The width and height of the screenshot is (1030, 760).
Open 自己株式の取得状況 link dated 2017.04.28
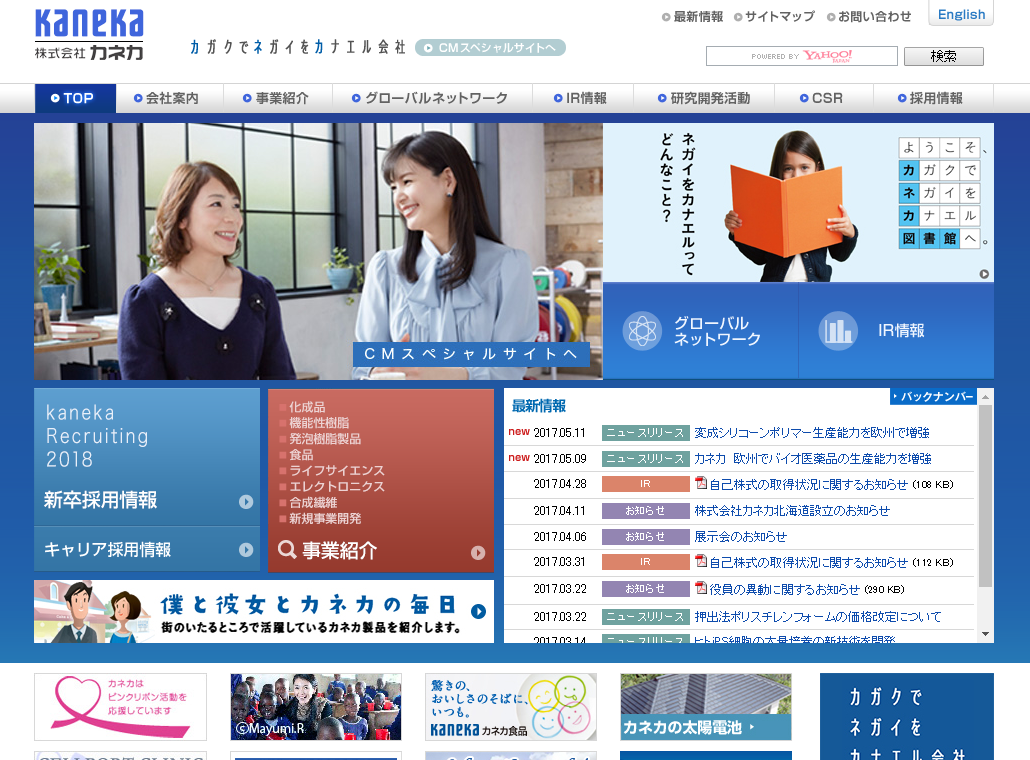pyautogui.click(x=809, y=484)
